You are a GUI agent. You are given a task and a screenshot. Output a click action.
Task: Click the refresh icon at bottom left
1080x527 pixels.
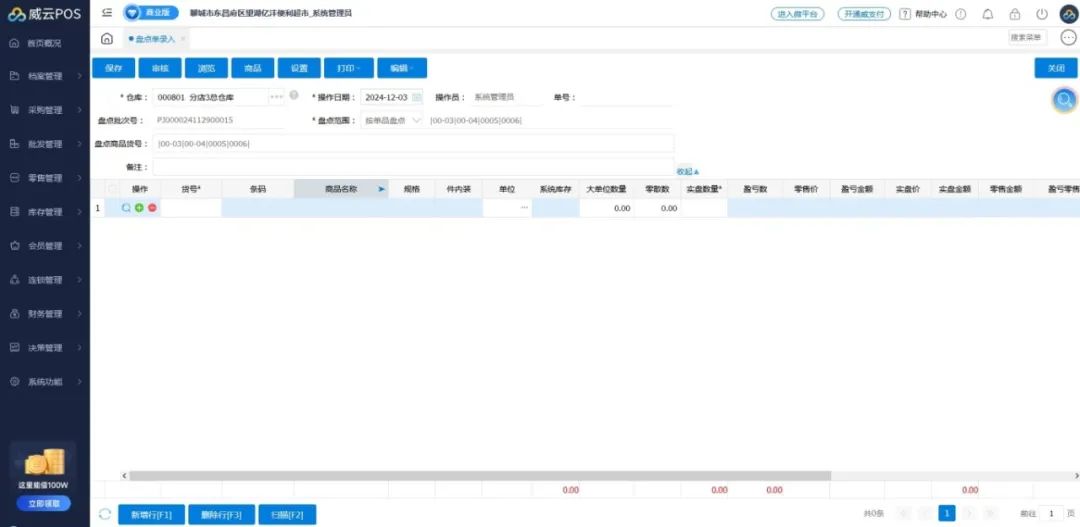tap(105, 514)
